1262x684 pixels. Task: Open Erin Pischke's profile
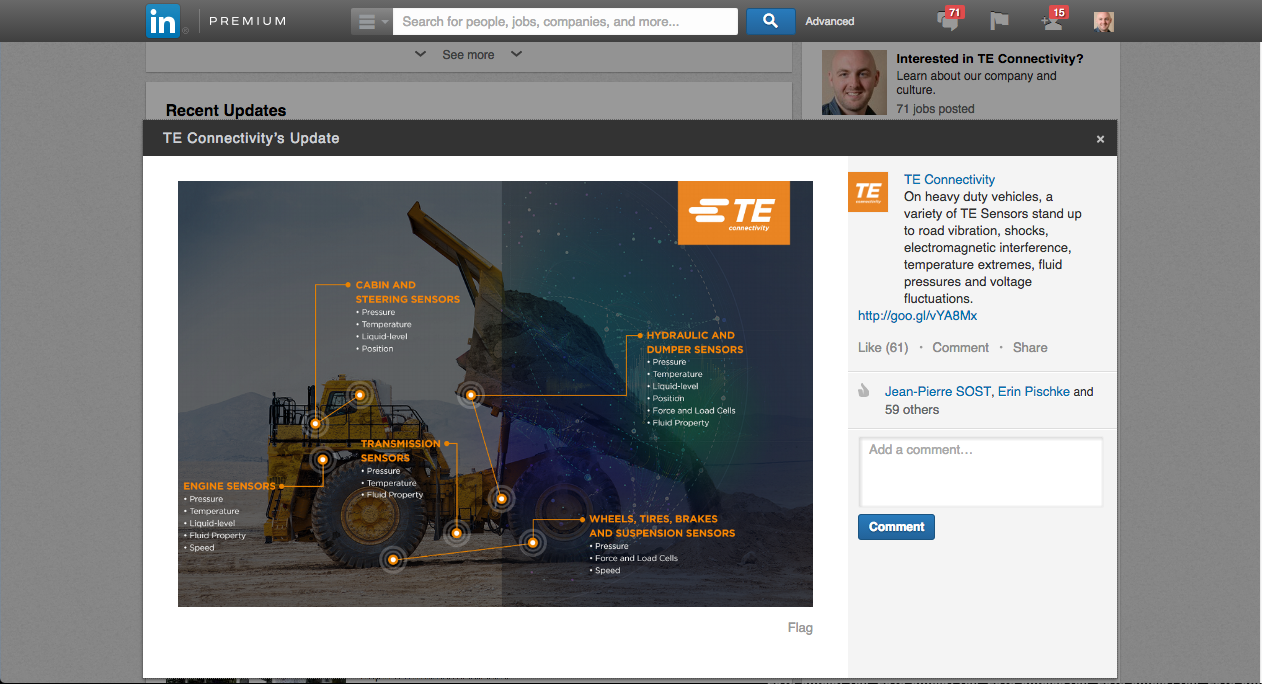1033,392
